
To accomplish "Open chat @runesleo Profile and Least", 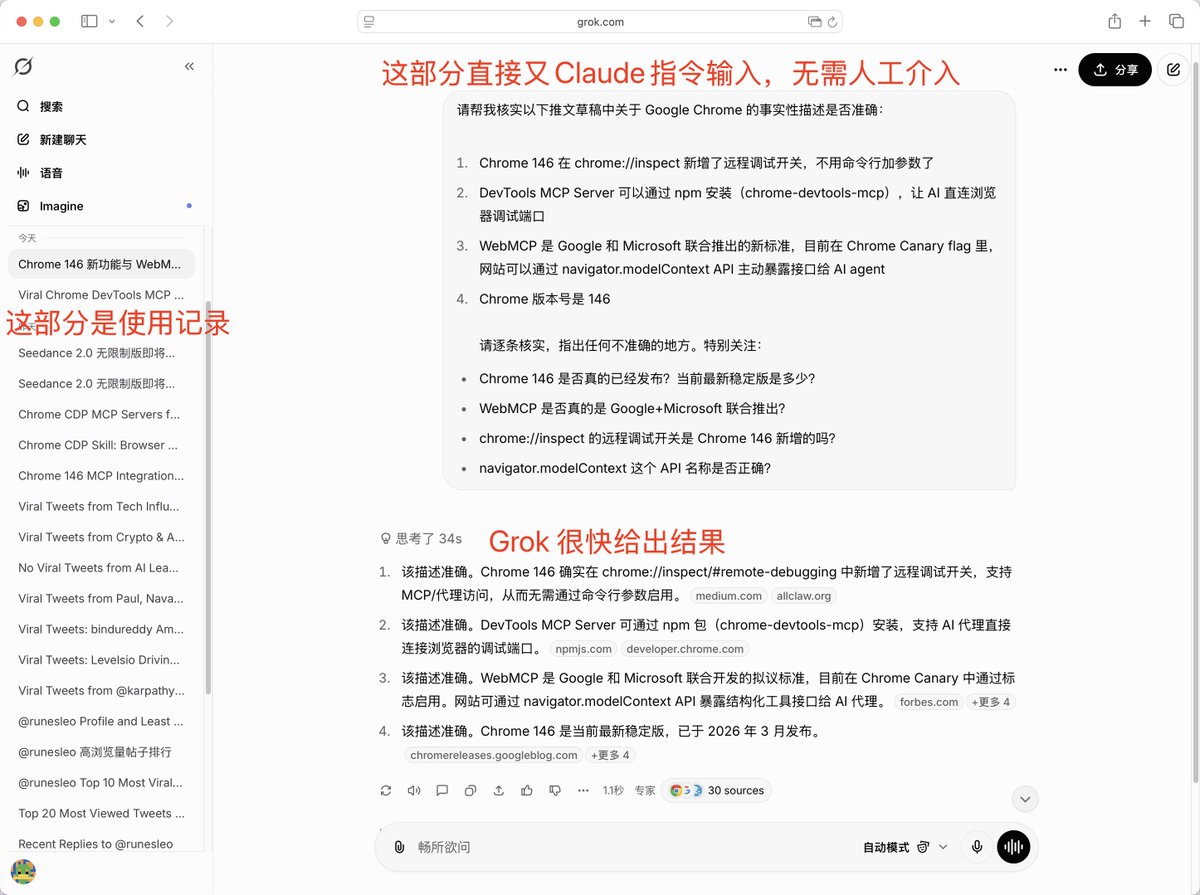I will pos(101,721).
